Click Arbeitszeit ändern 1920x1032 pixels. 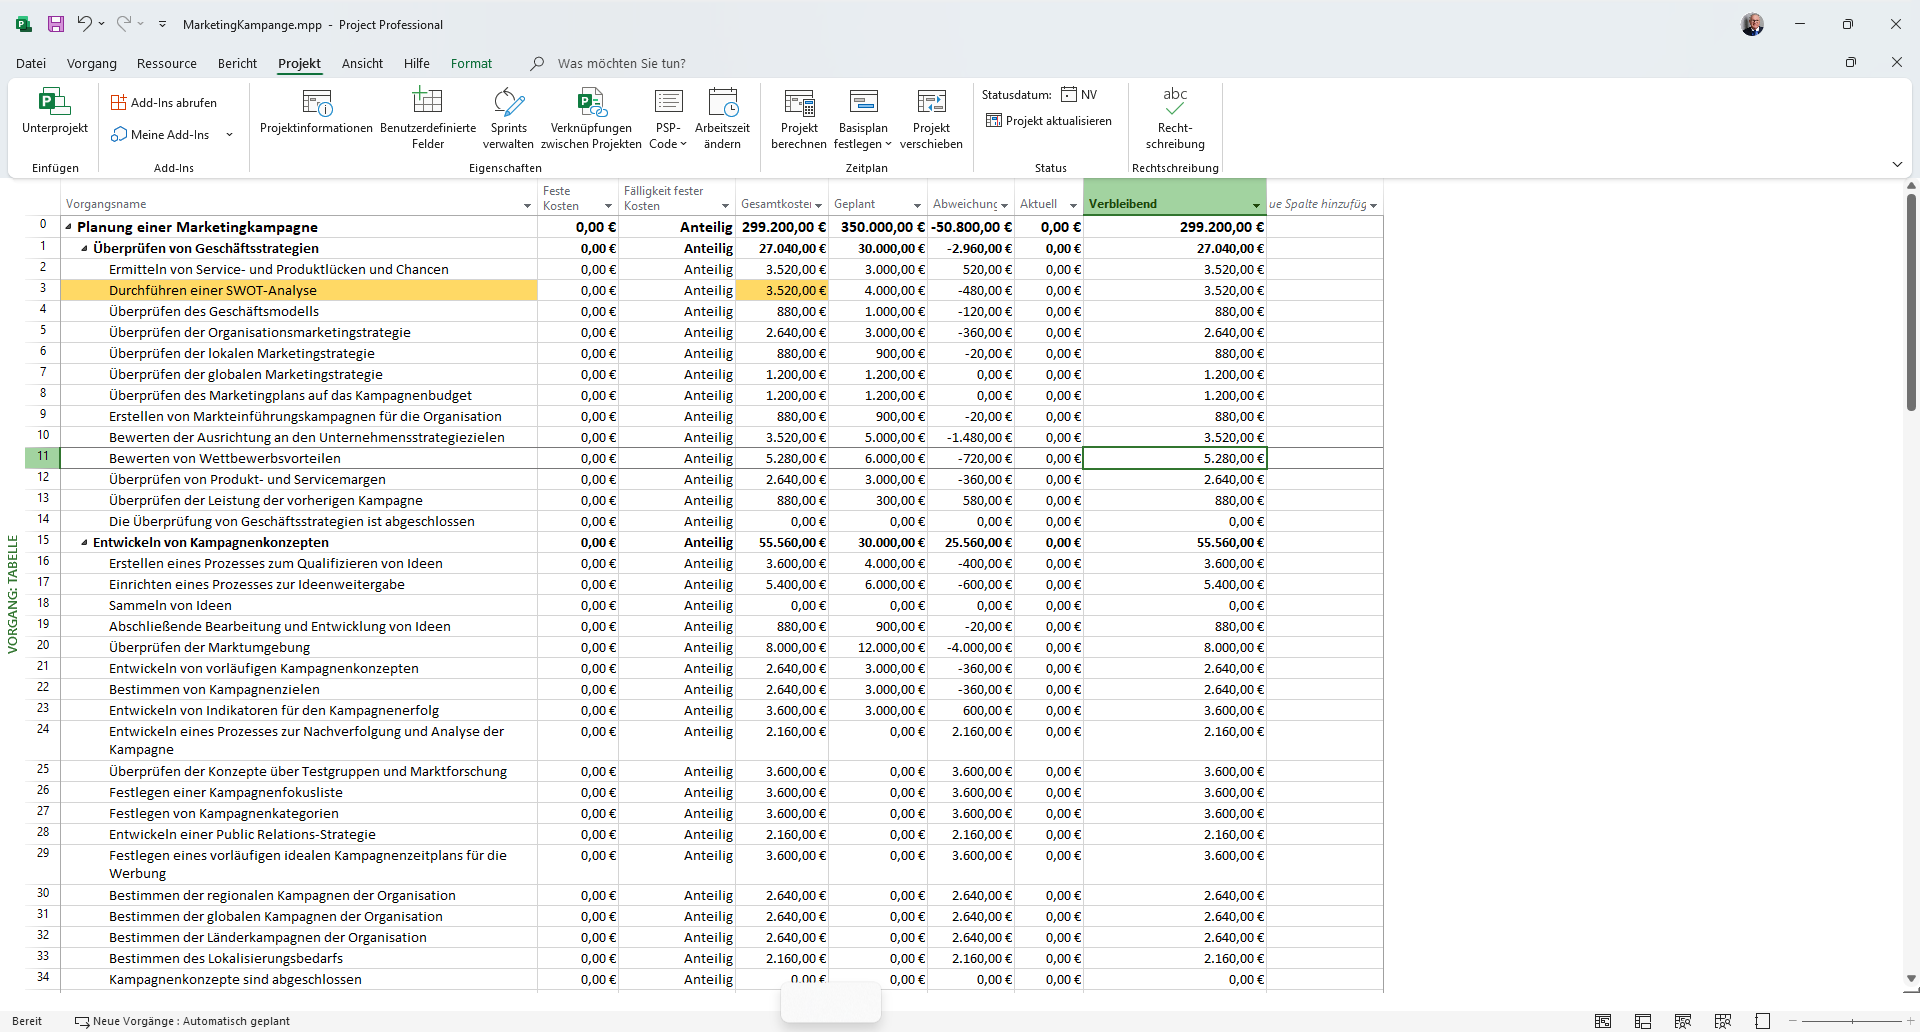(x=722, y=119)
